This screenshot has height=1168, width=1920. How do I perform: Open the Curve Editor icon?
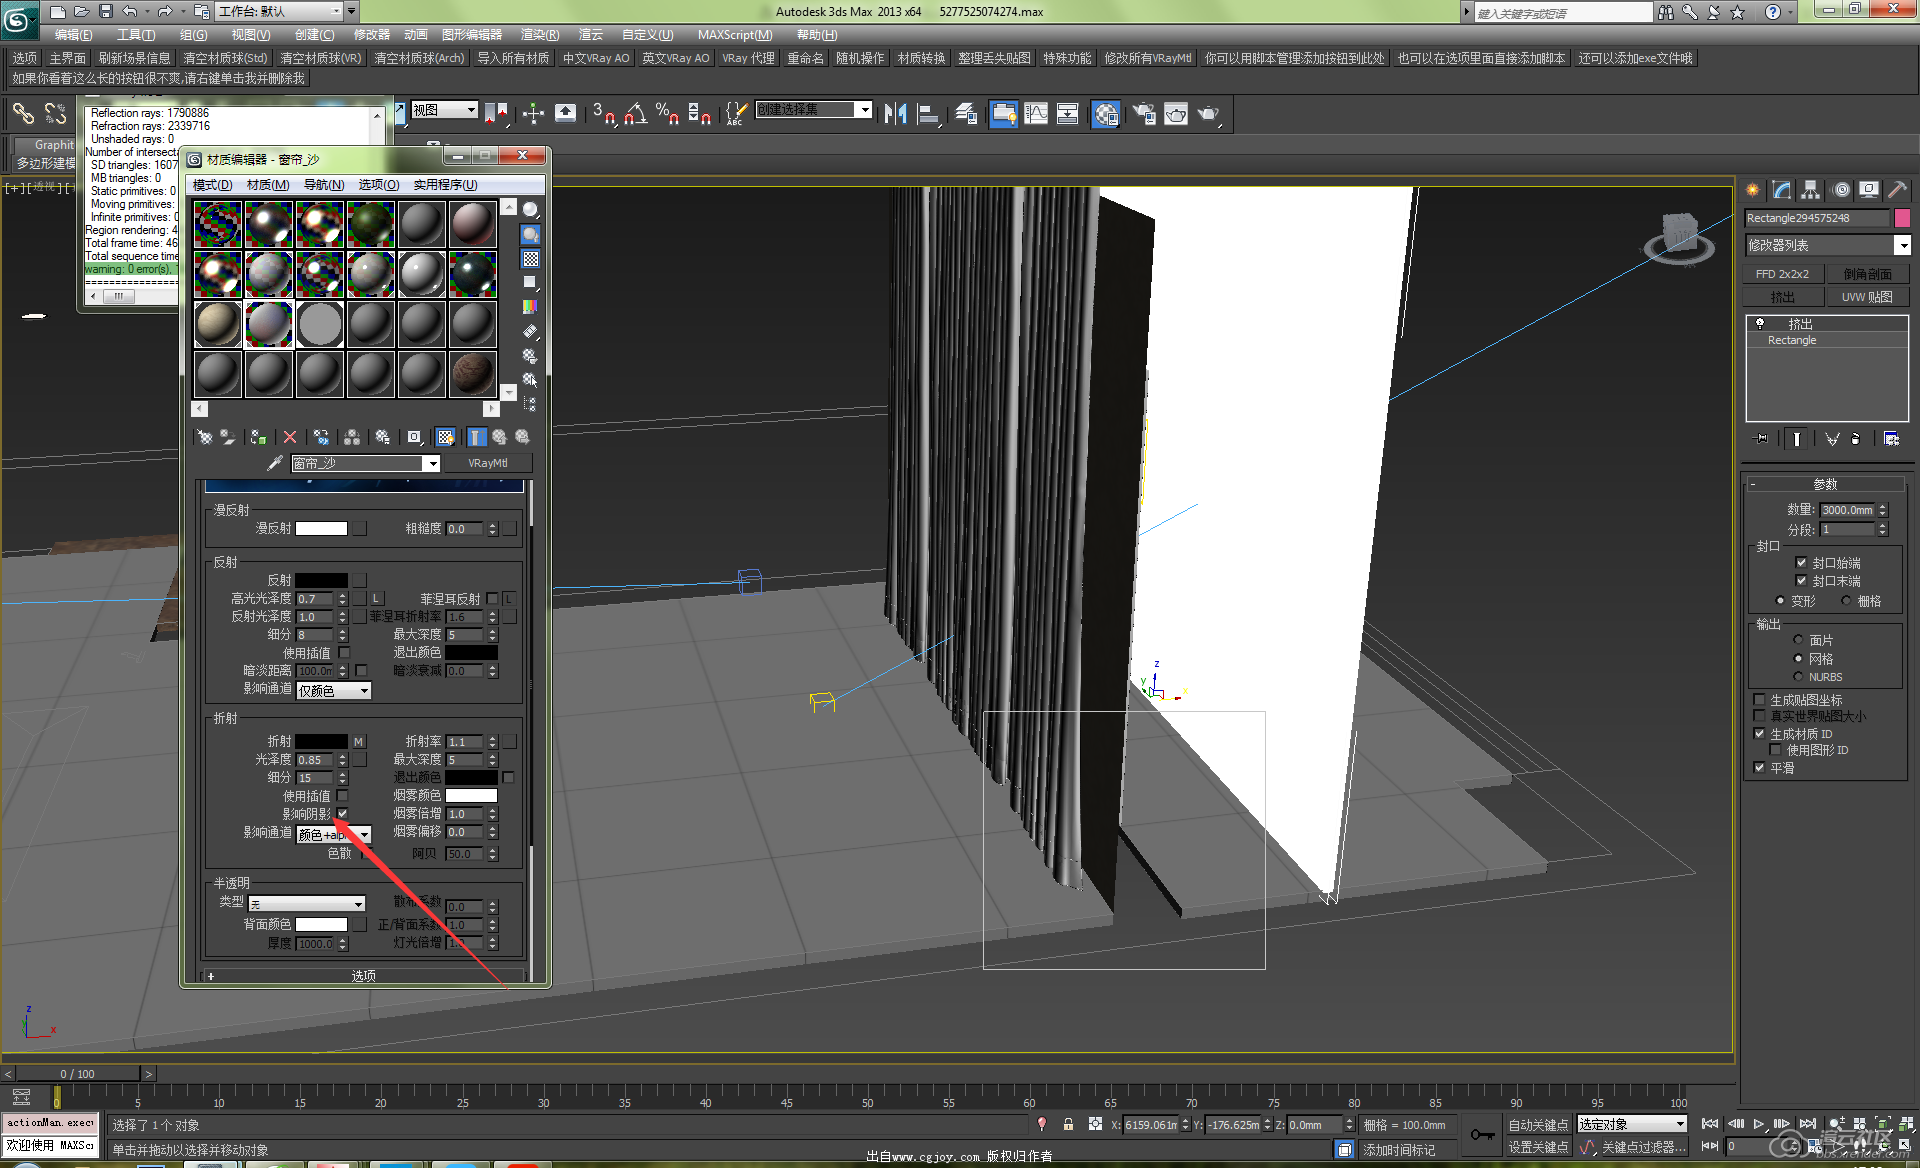[1036, 114]
